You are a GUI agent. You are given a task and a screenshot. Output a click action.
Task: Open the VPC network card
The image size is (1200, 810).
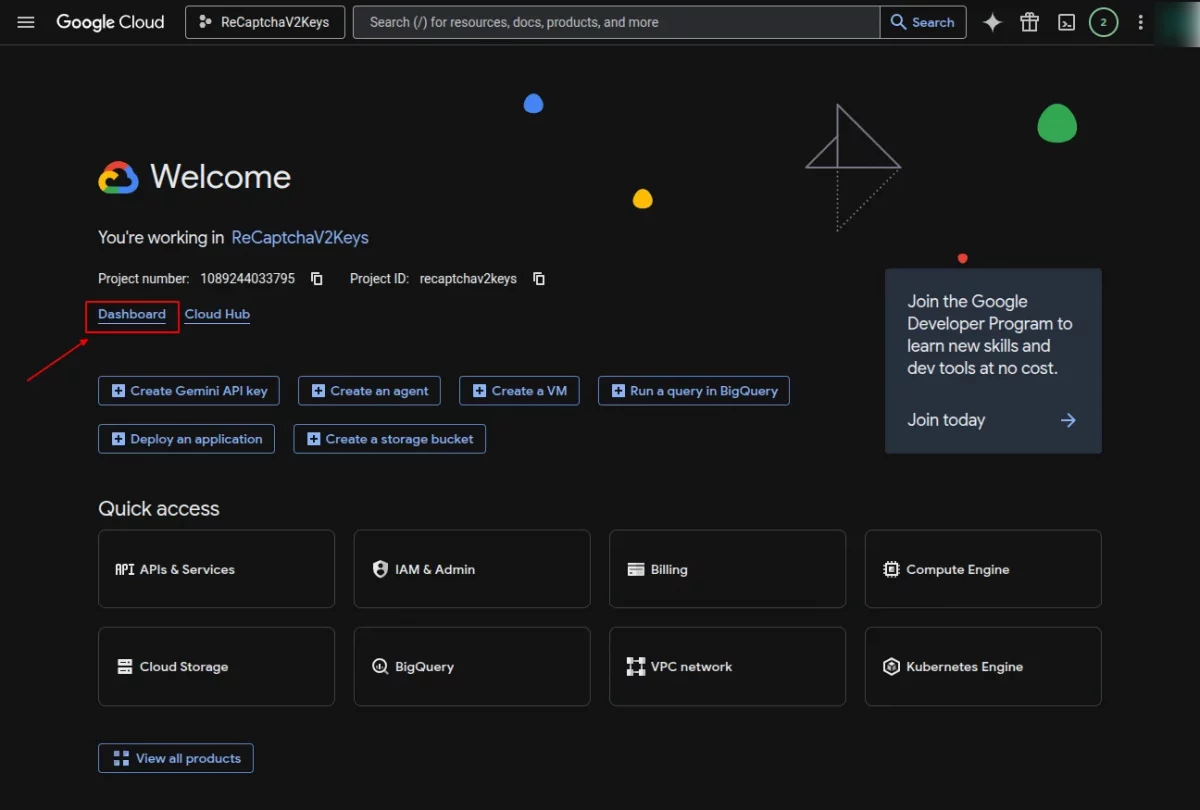pos(727,666)
